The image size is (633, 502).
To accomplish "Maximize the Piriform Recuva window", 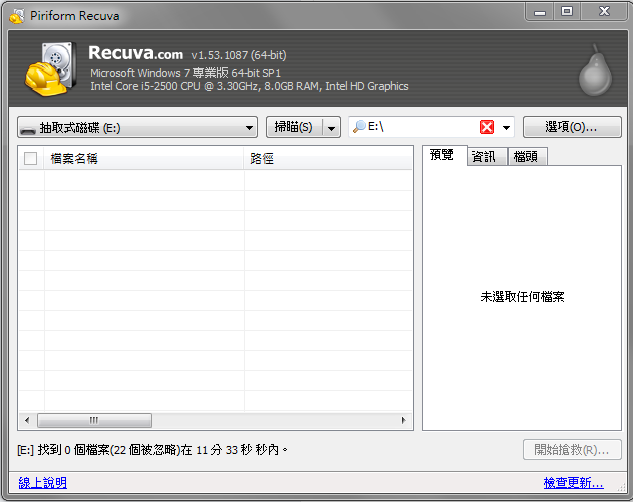I will (567, 12).
